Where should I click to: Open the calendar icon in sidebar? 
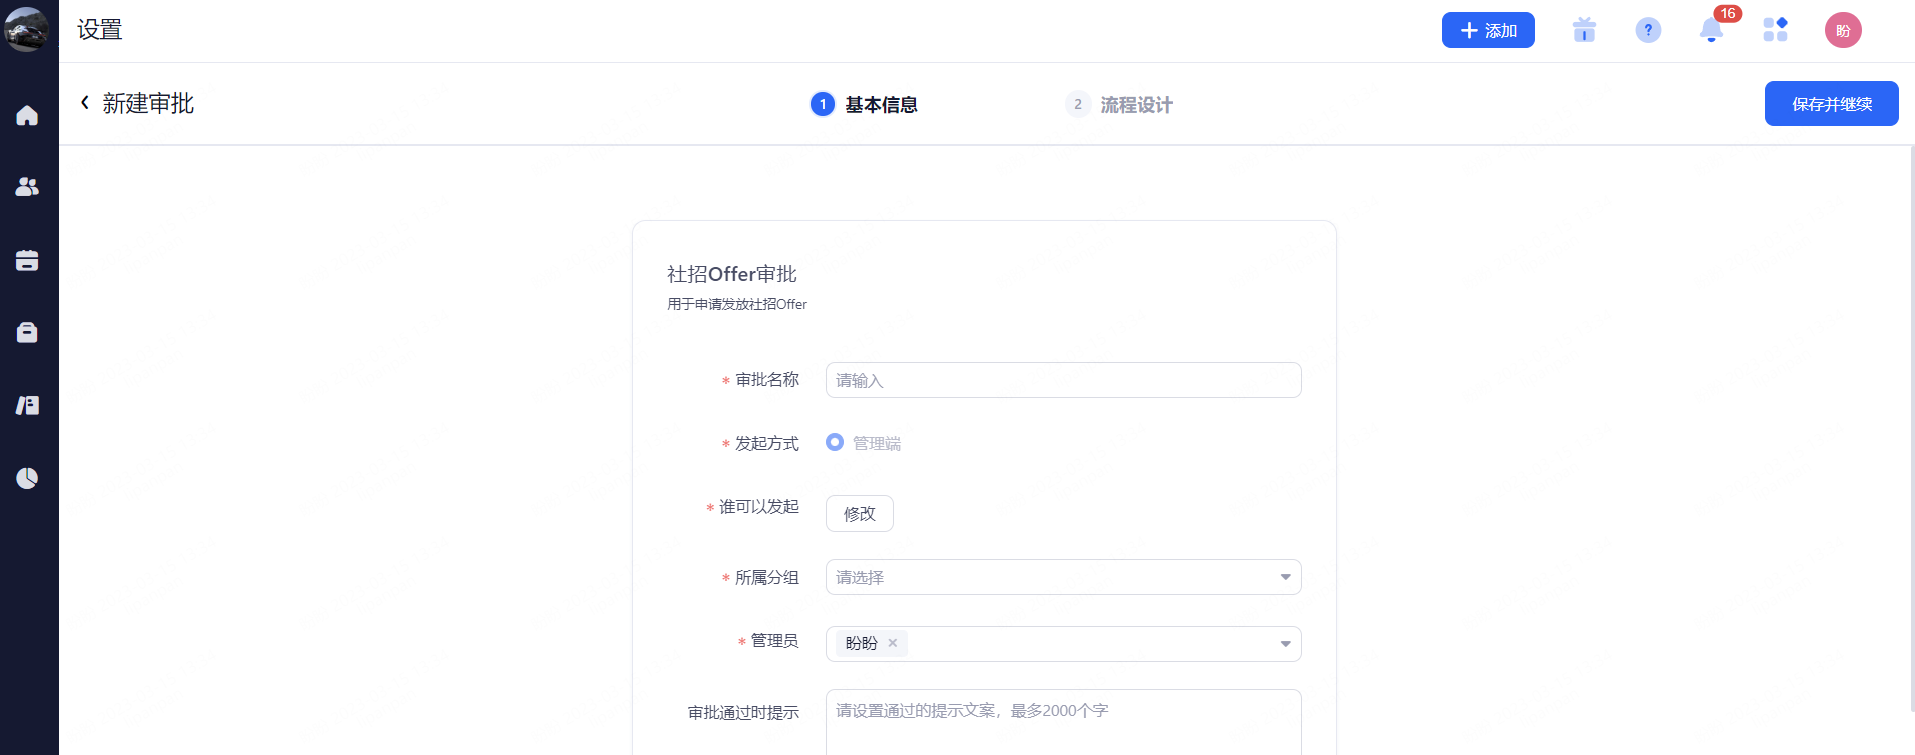click(x=27, y=260)
